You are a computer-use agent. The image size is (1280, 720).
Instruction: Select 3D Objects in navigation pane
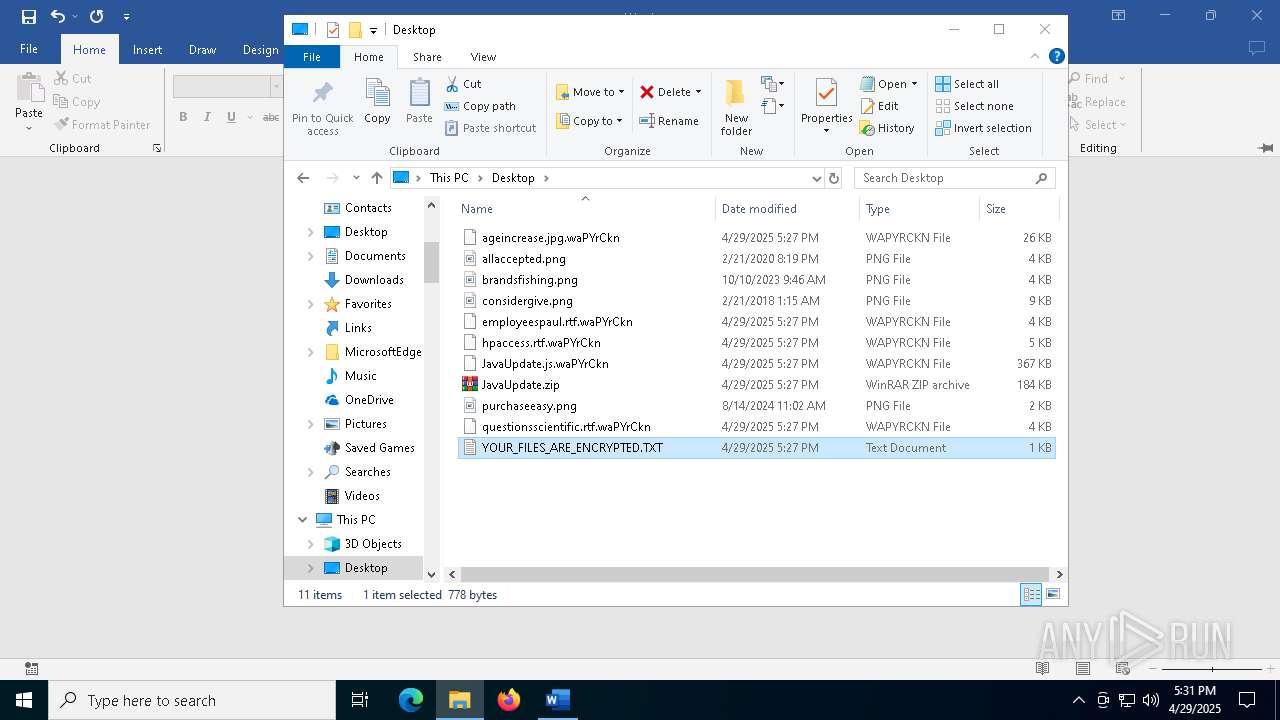373,544
